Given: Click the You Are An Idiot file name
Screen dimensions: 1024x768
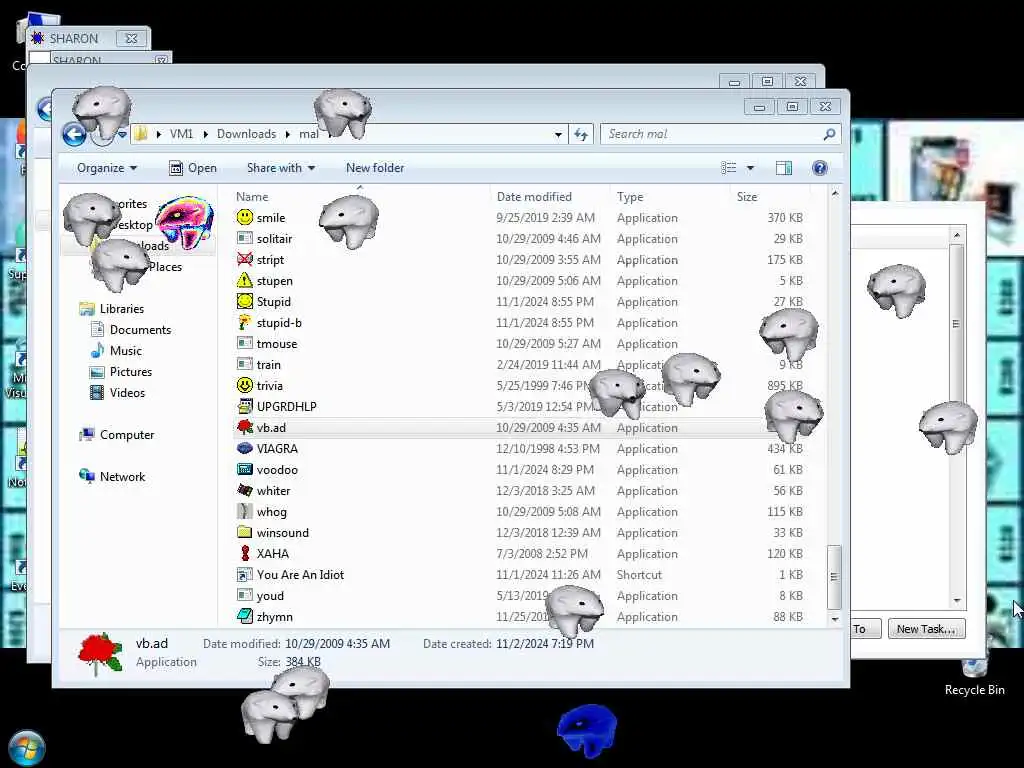Looking at the screenshot, I should pos(300,575).
